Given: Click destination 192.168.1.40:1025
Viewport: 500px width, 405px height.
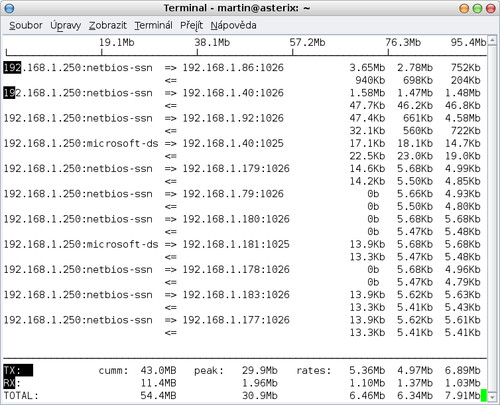Looking at the screenshot, I should [x=233, y=144].
